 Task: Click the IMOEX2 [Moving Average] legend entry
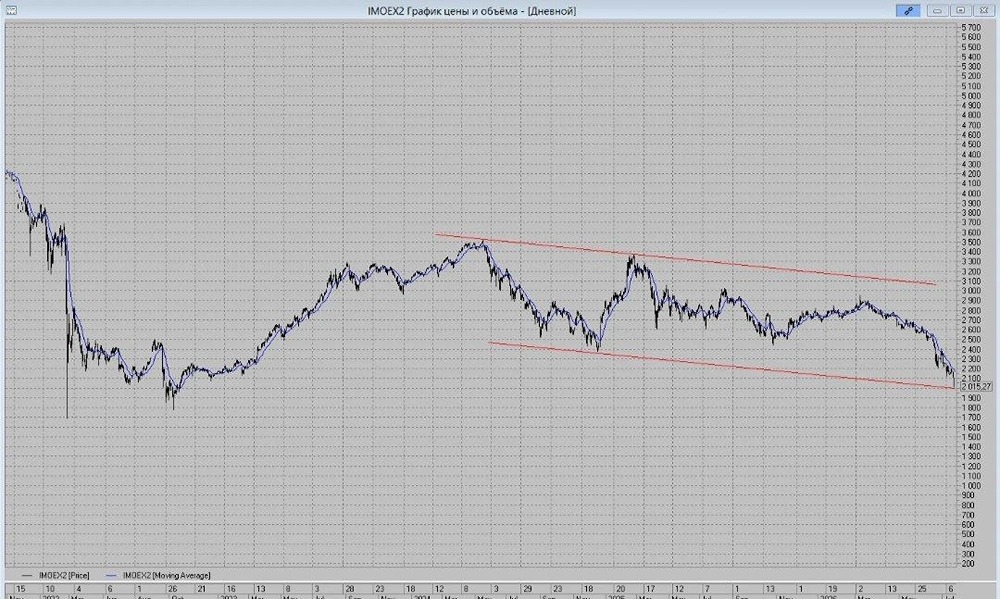click(166, 575)
